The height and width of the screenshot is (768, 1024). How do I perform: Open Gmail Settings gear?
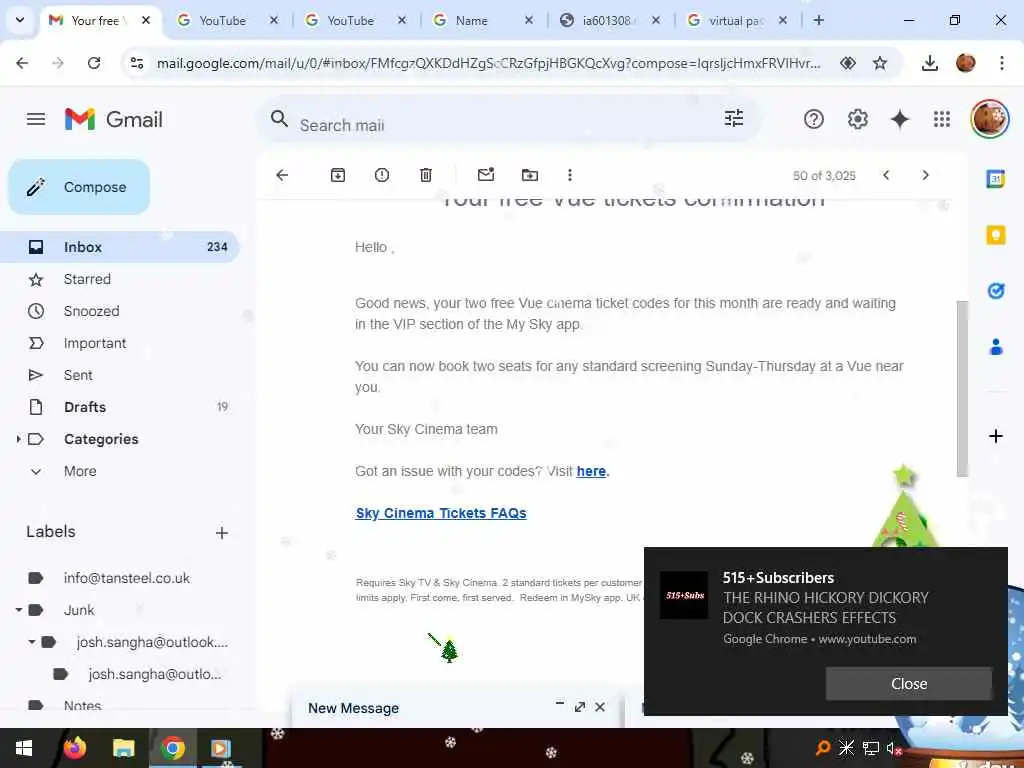857,120
